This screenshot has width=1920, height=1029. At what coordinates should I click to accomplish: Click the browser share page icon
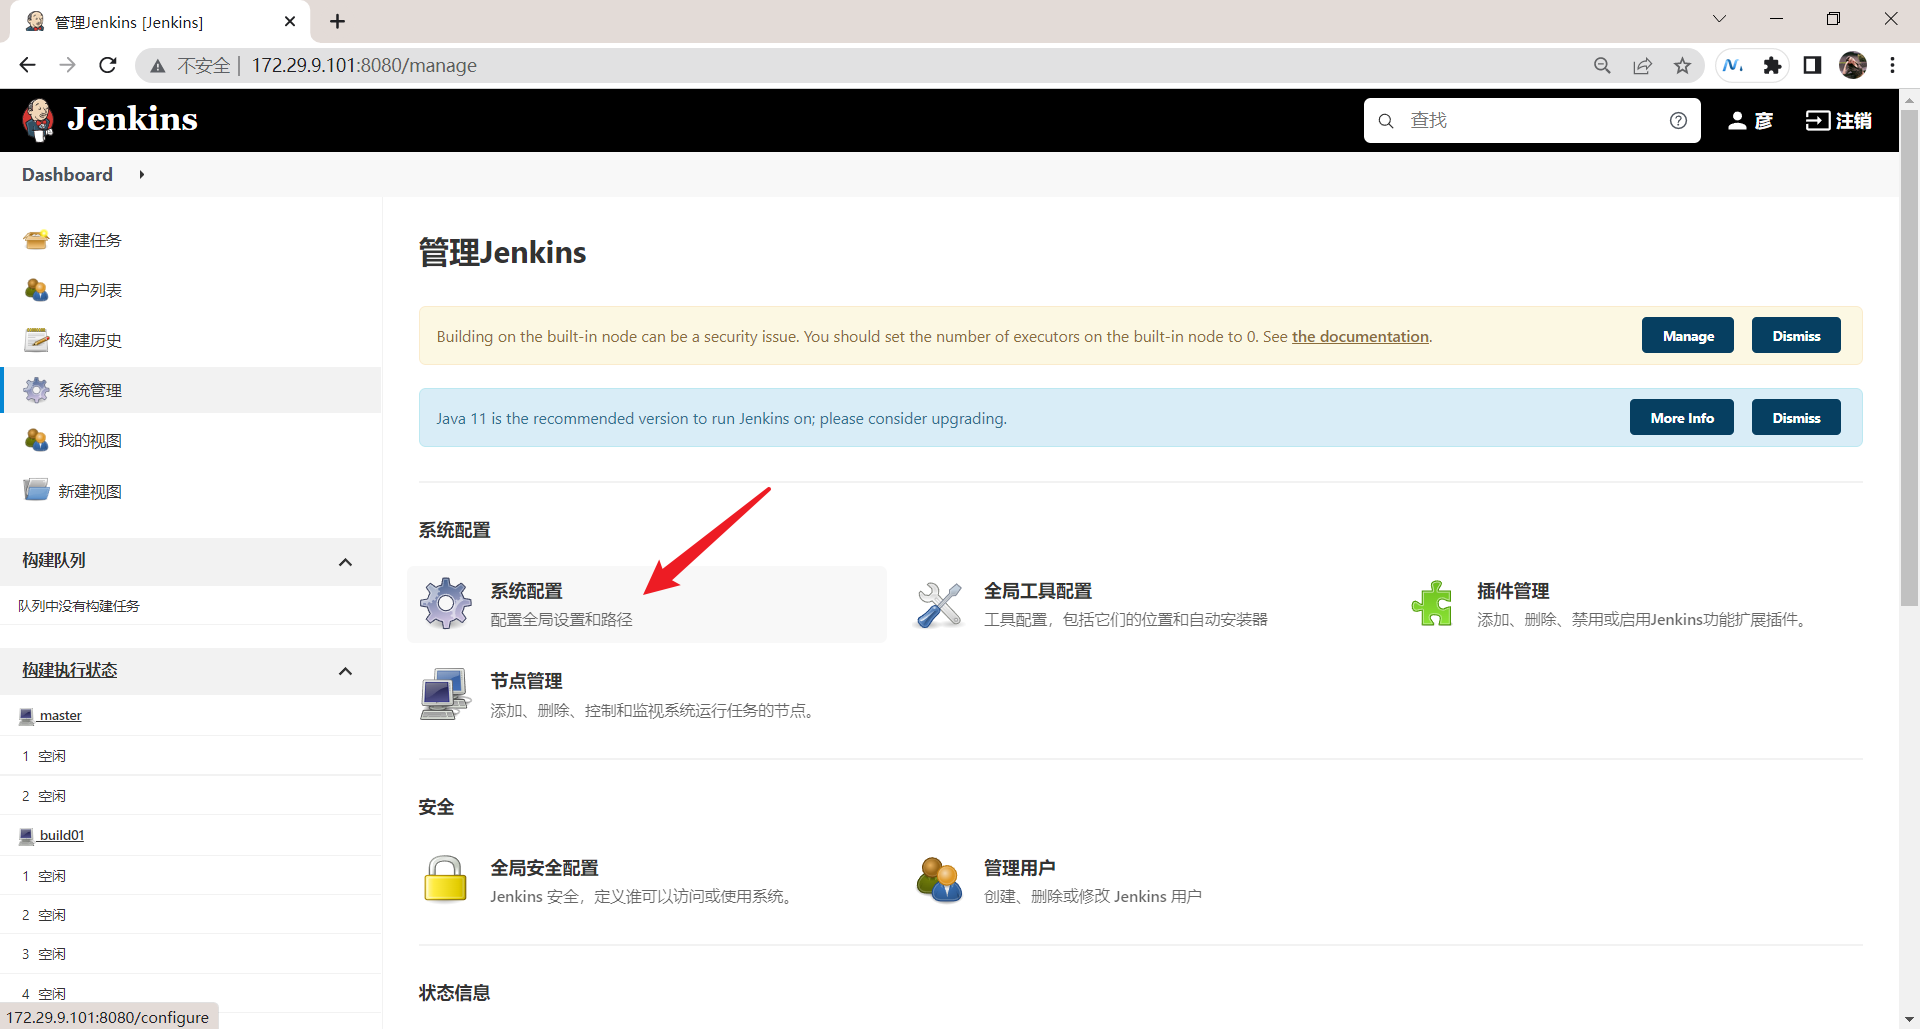(x=1642, y=65)
